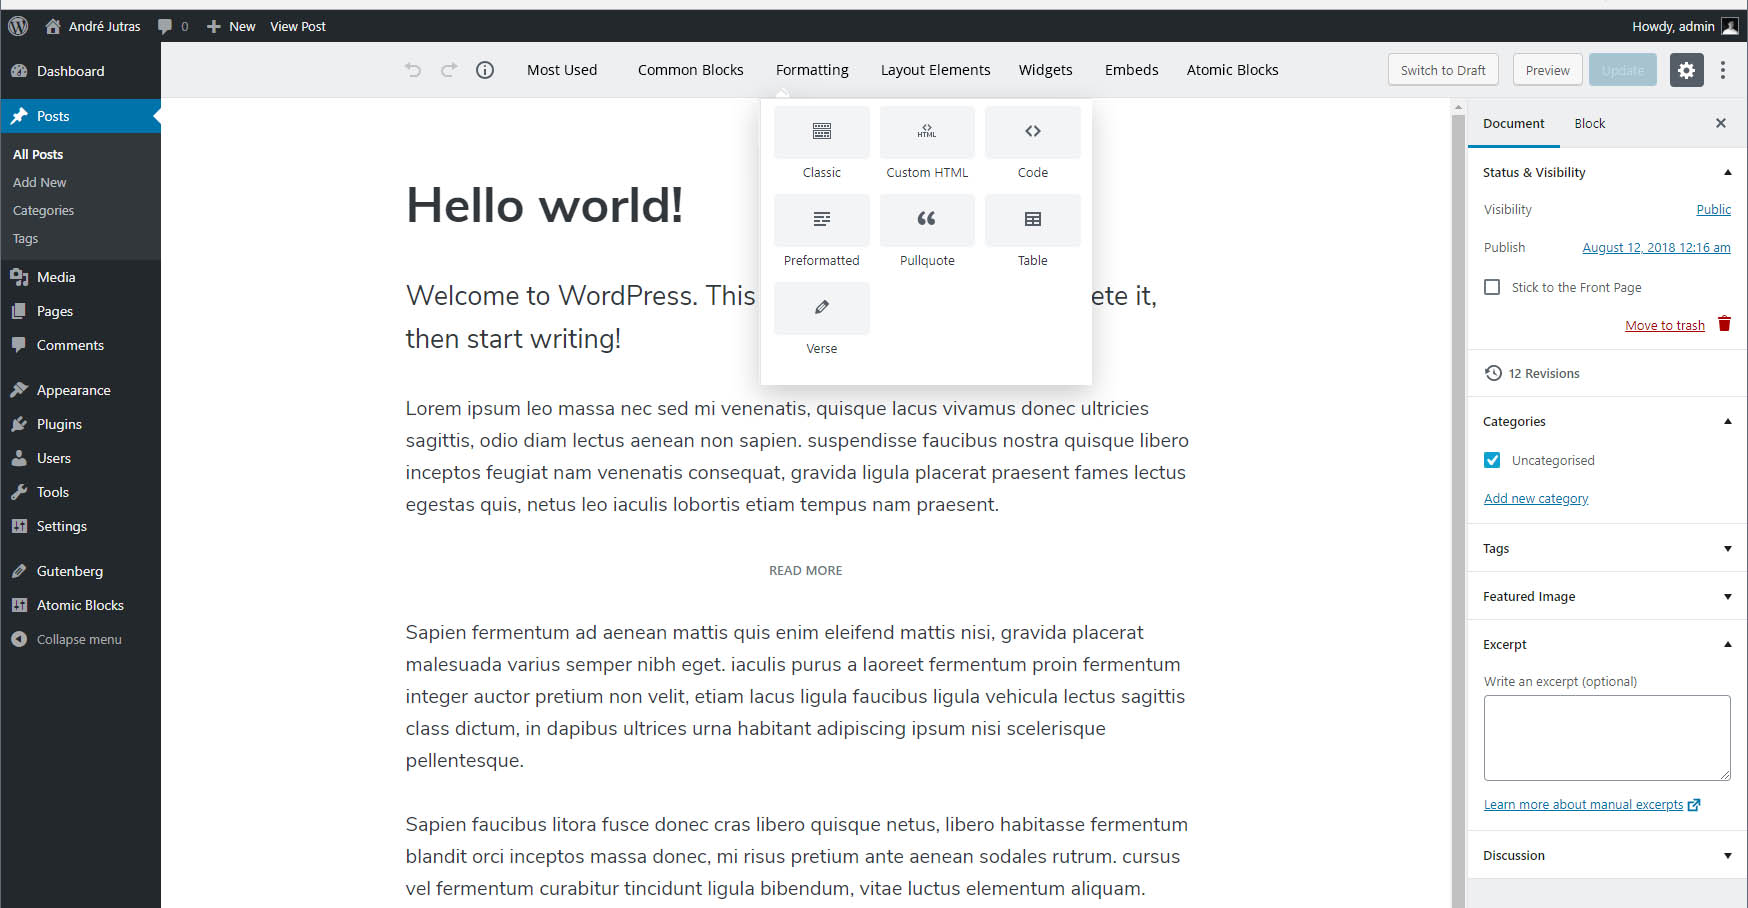
Task: Insert a Pullquote block
Action: (x=927, y=233)
